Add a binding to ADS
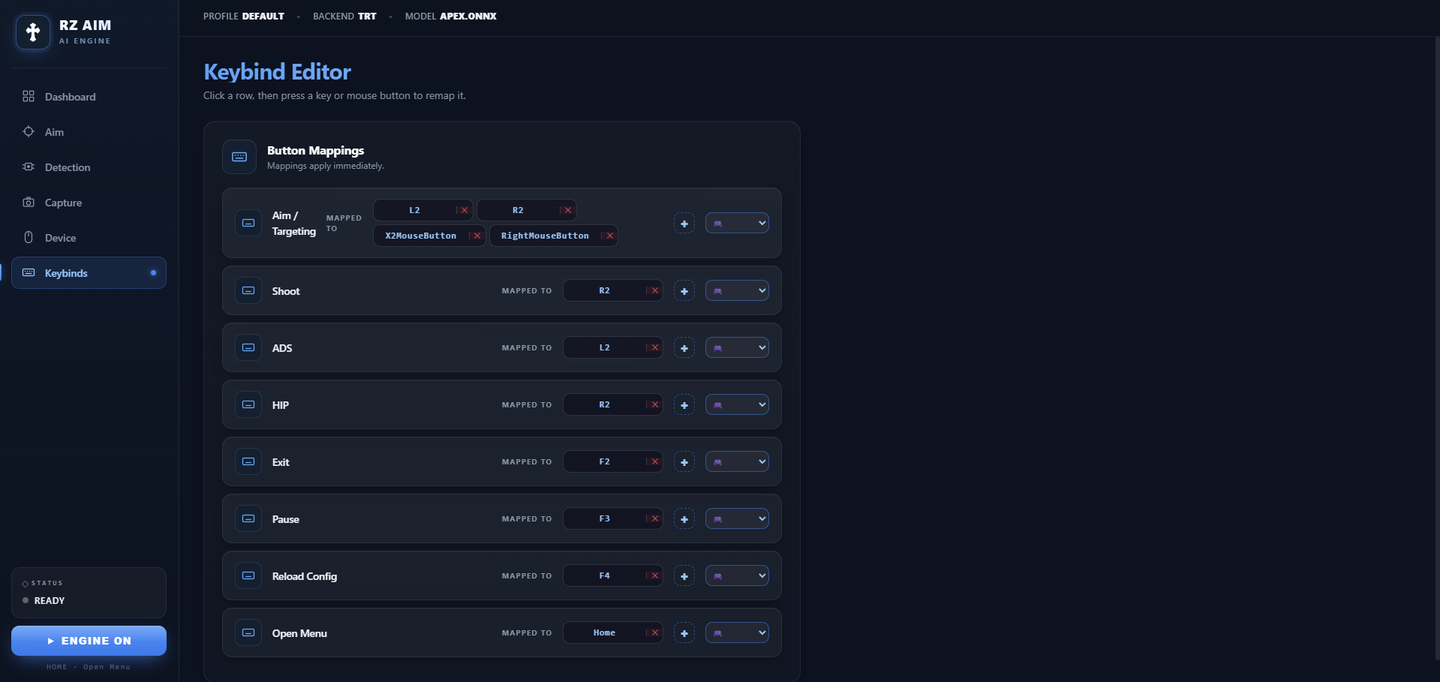The image size is (1440, 682). click(x=684, y=348)
